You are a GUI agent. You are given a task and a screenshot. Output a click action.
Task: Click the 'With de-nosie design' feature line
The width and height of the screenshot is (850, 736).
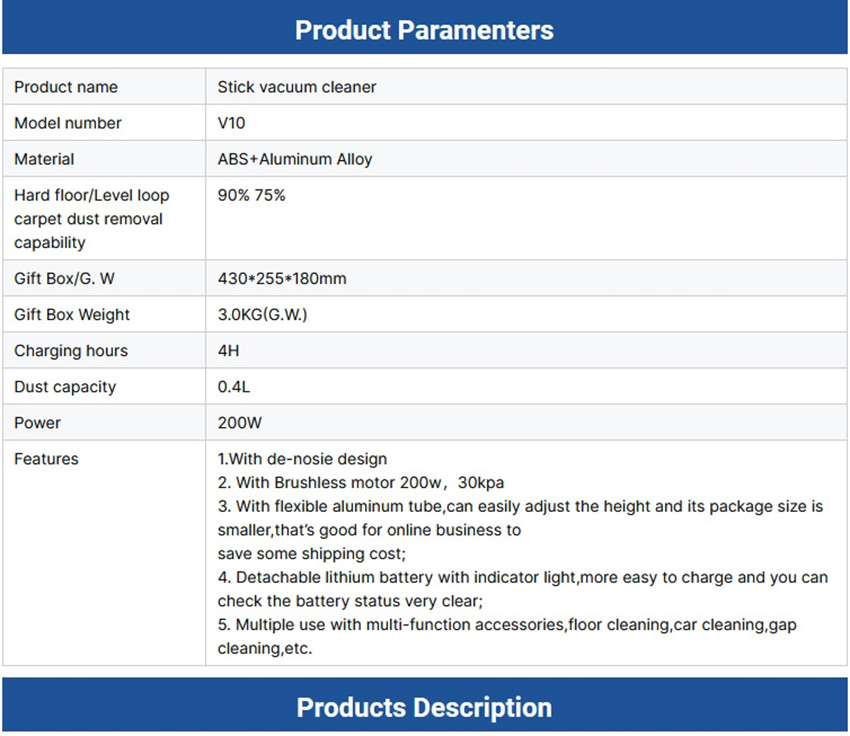tap(302, 459)
